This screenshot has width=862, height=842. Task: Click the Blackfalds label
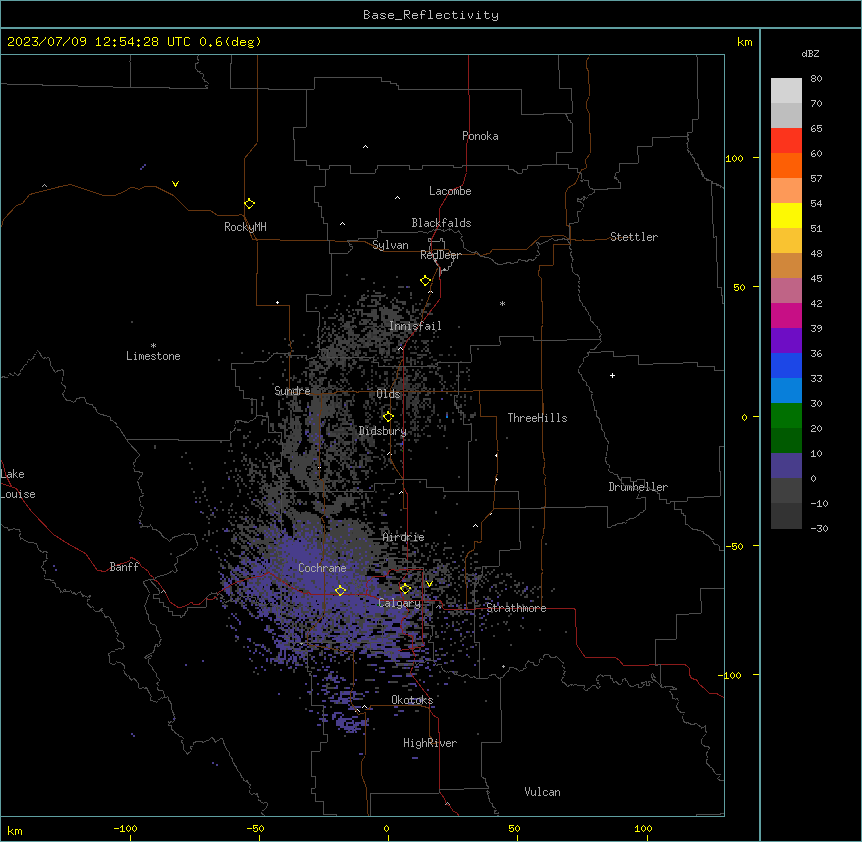coord(441,223)
